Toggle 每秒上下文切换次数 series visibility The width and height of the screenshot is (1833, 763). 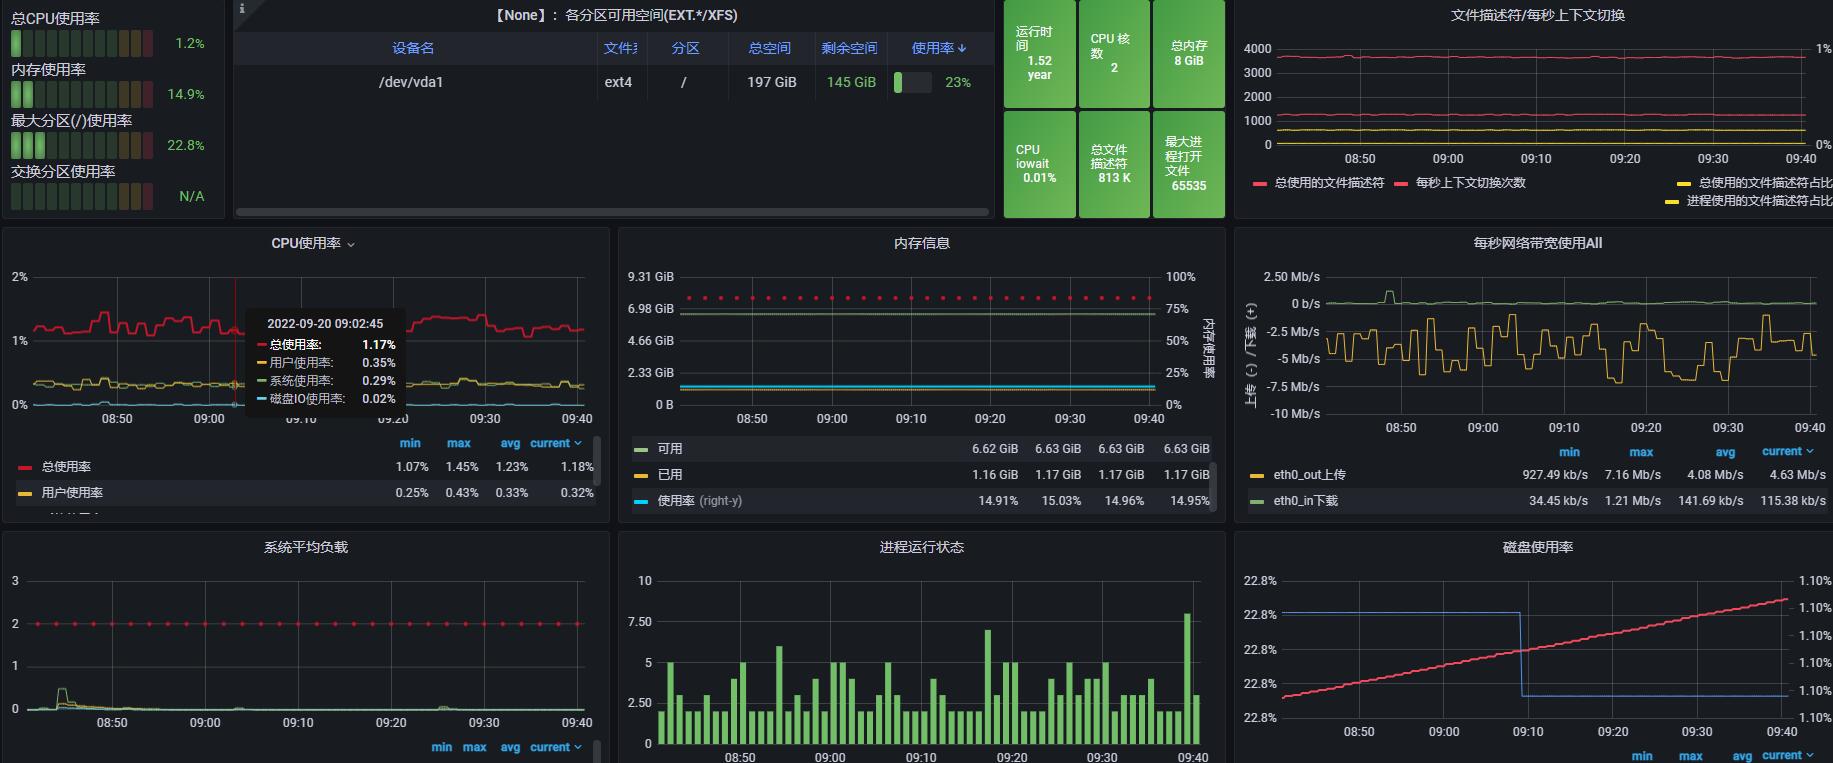[x=1470, y=183]
